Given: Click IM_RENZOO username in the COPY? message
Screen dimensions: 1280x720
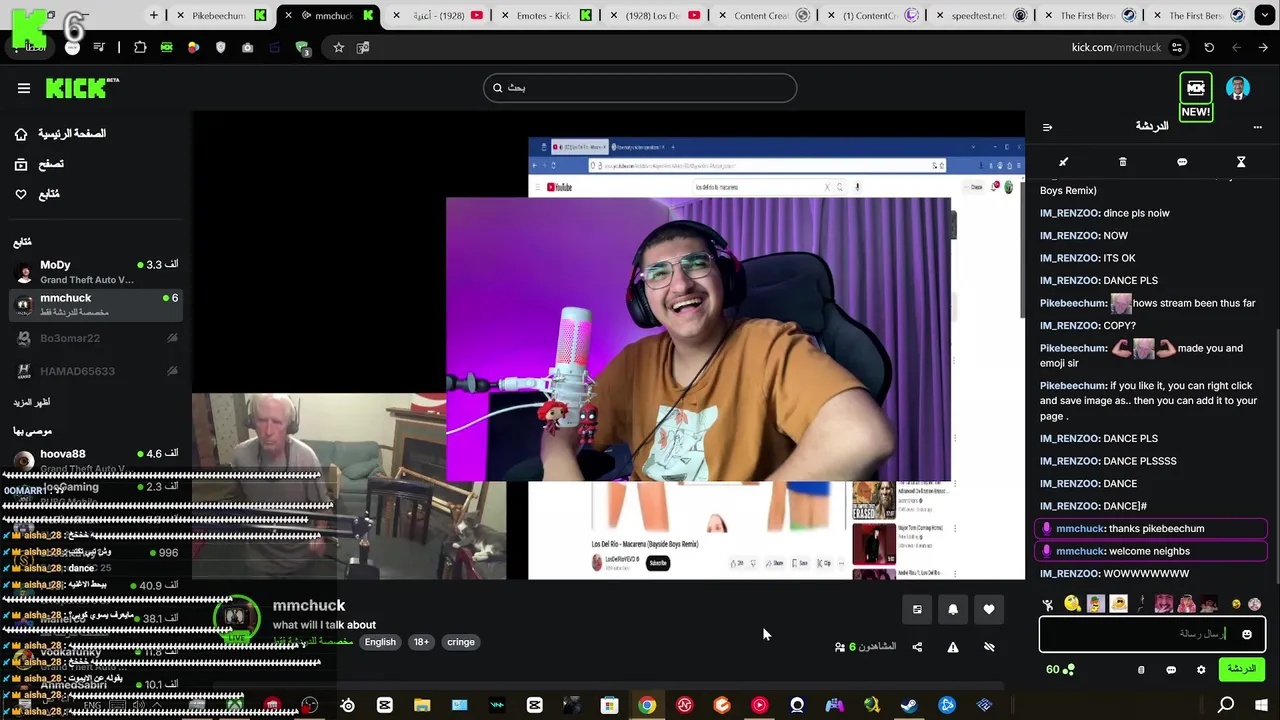Looking at the screenshot, I should click(1069, 326).
